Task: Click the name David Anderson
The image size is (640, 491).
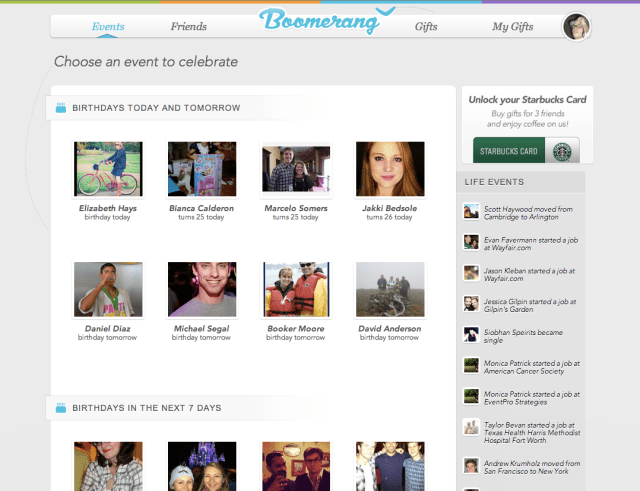Action: [389, 329]
